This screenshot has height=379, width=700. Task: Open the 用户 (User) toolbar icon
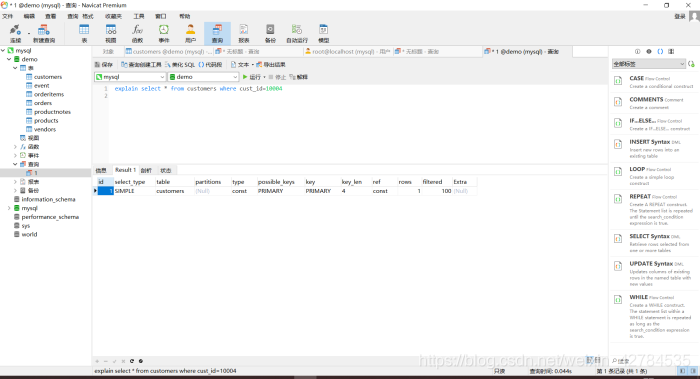coord(191,33)
